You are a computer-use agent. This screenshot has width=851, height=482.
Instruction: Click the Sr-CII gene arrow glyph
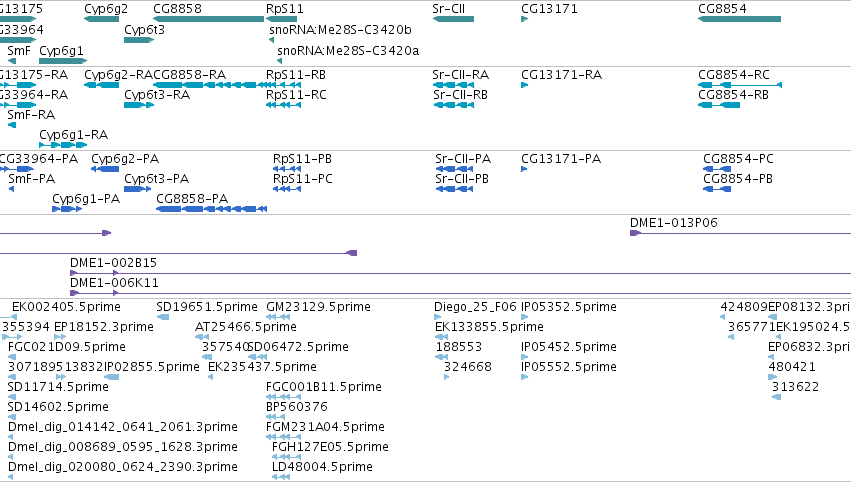coord(453,19)
